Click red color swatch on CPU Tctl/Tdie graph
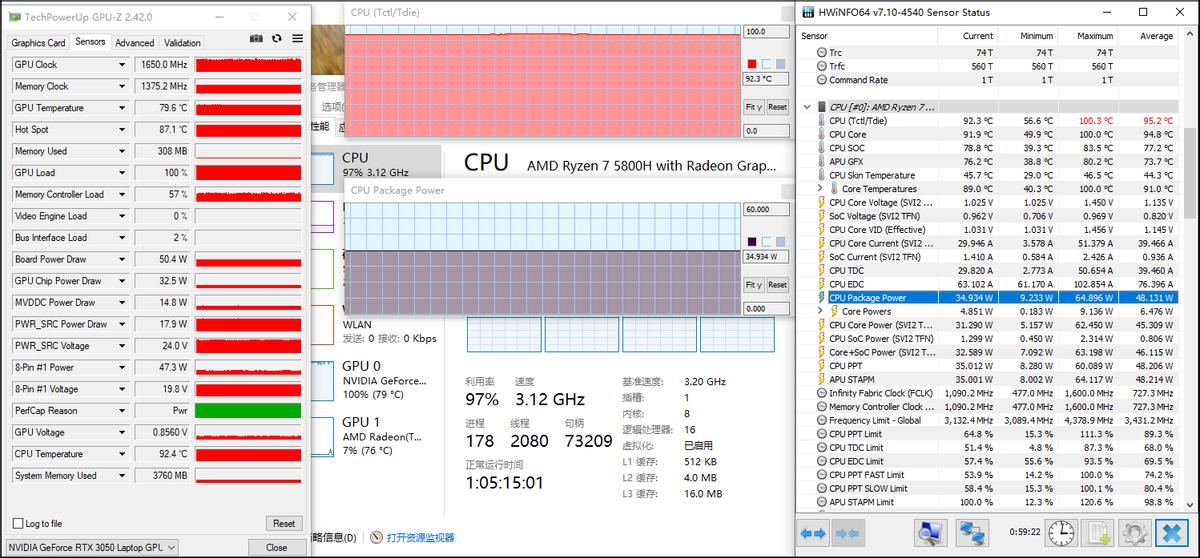 (x=752, y=63)
